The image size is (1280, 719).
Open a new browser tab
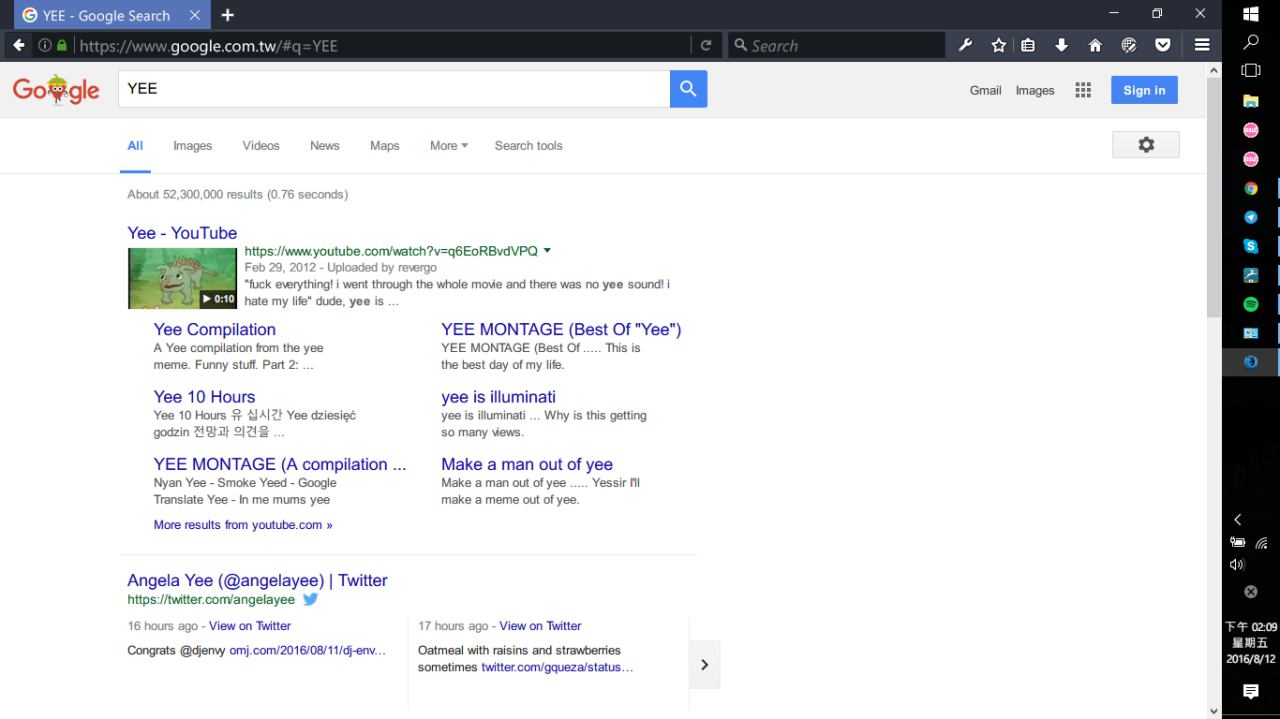coord(228,15)
